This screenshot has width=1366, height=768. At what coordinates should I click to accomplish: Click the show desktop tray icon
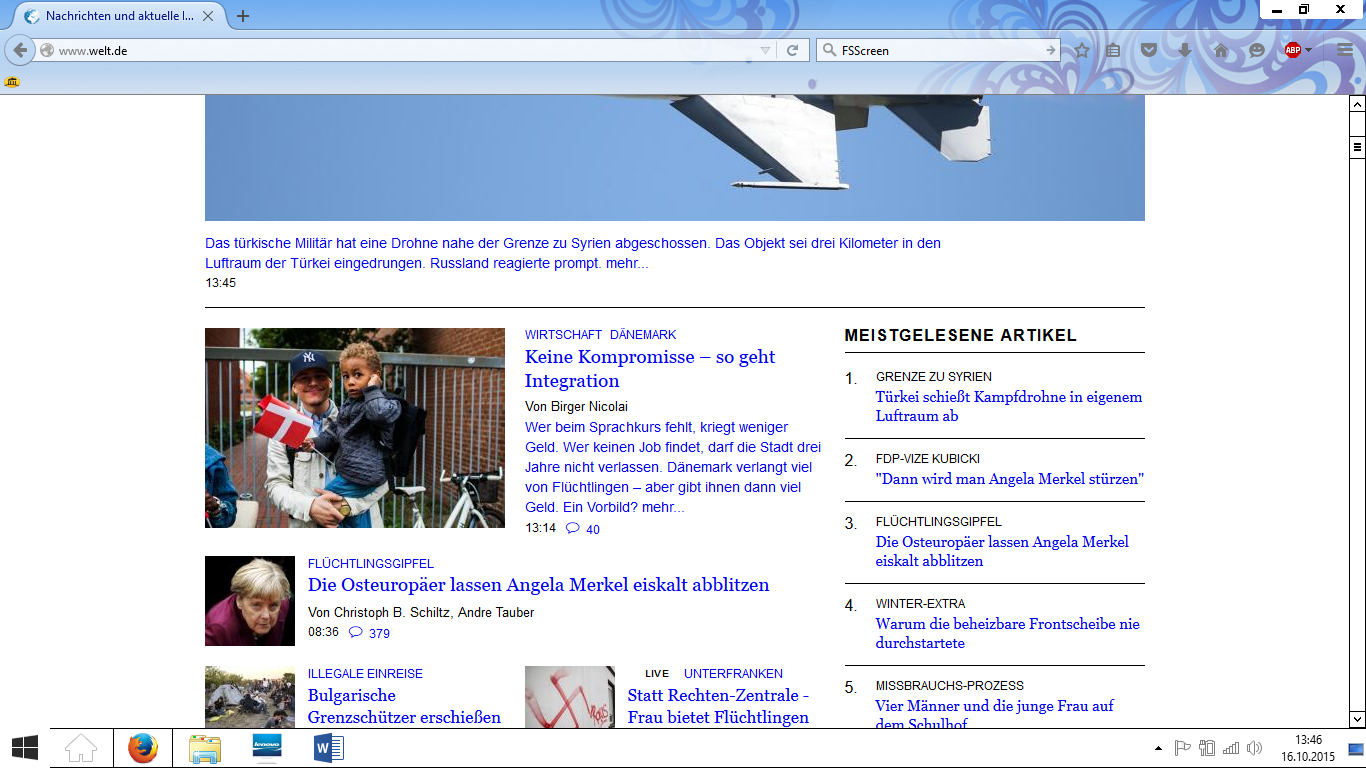click(1356, 748)
